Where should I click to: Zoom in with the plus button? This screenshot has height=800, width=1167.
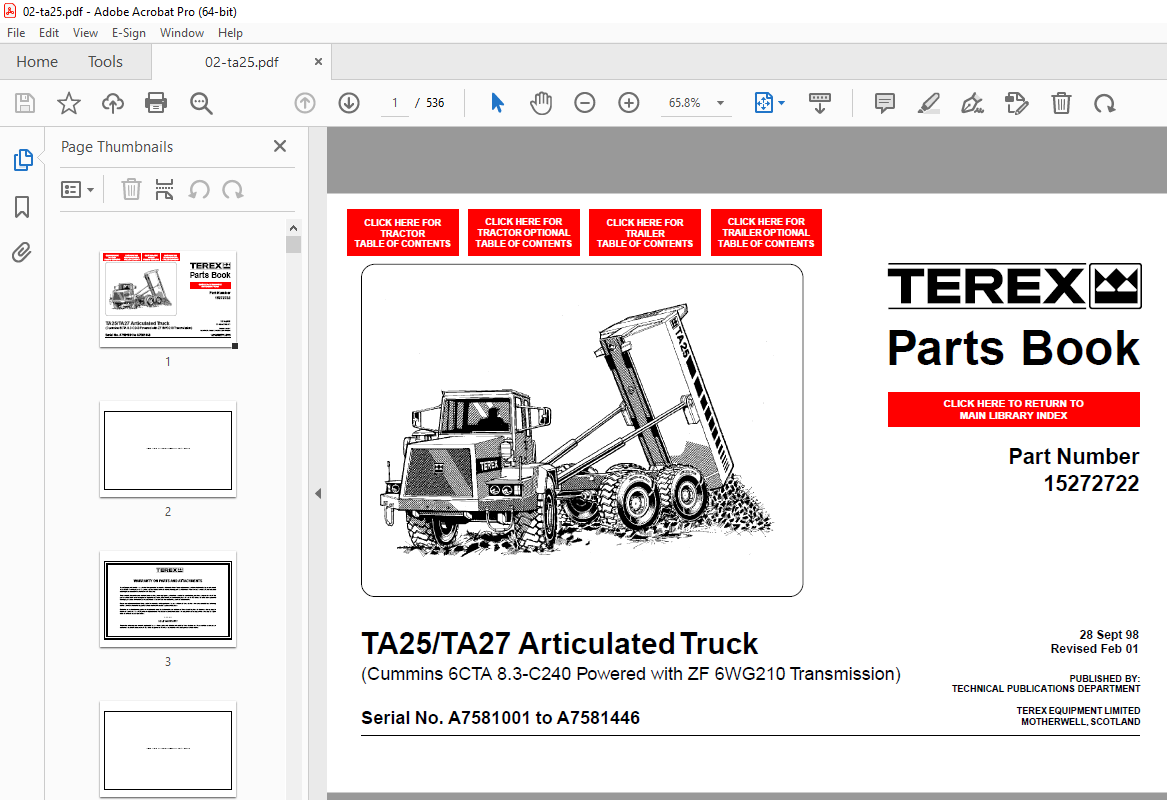629,103
